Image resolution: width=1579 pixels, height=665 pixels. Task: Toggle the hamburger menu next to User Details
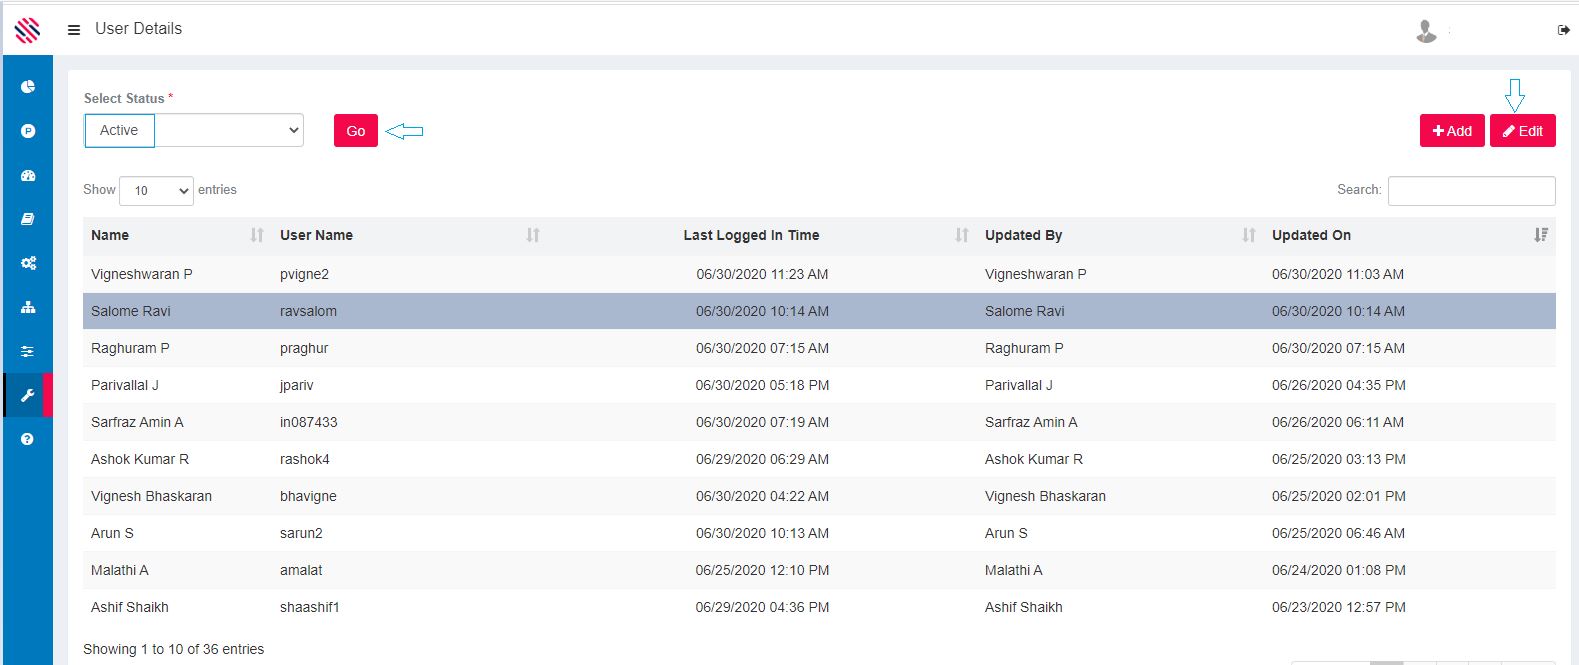tap(74, 30)
